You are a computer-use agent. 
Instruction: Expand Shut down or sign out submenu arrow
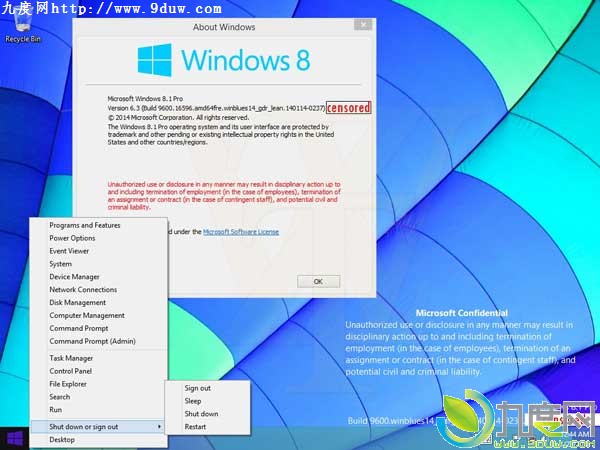point(159,427)
